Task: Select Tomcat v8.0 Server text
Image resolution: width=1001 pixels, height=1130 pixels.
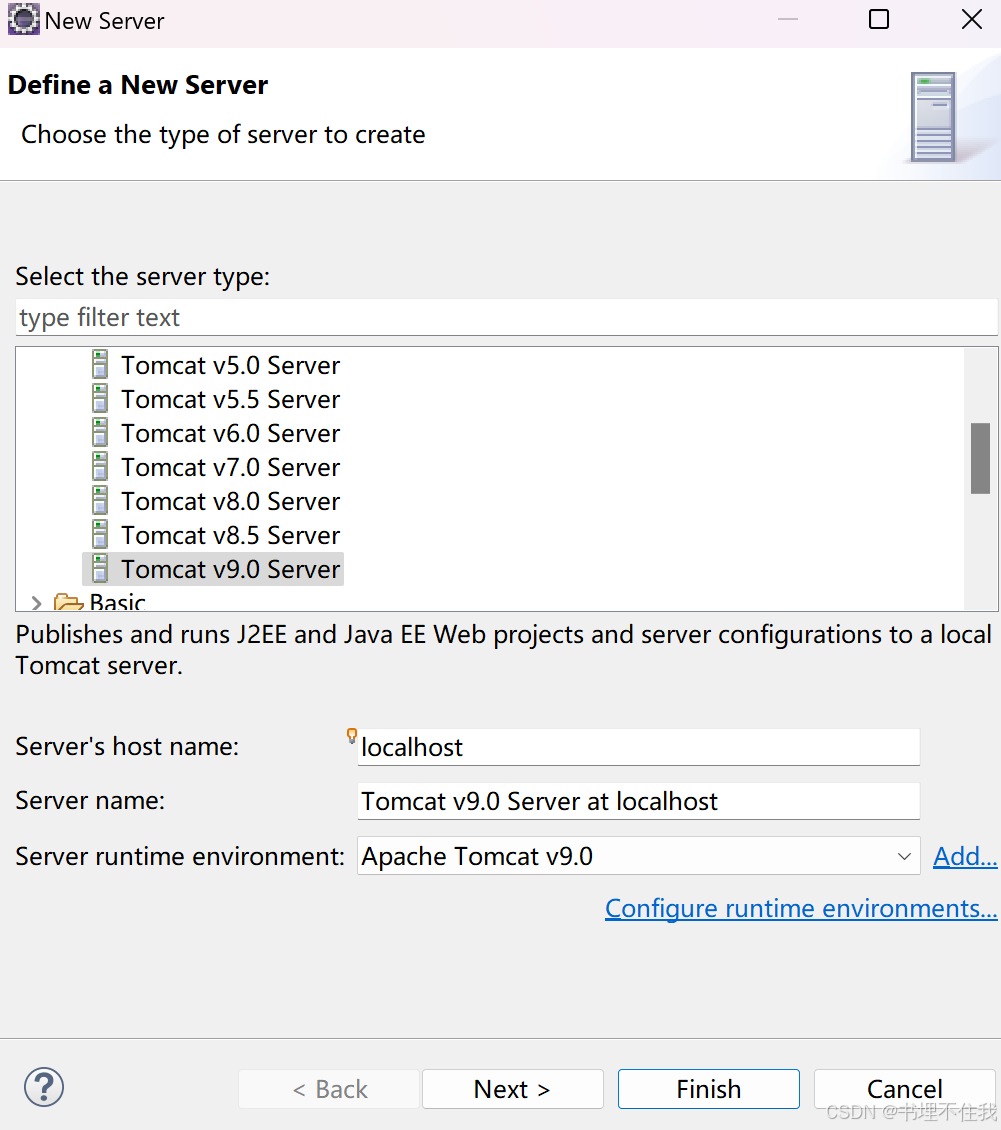Action: (x=231, y=501)
